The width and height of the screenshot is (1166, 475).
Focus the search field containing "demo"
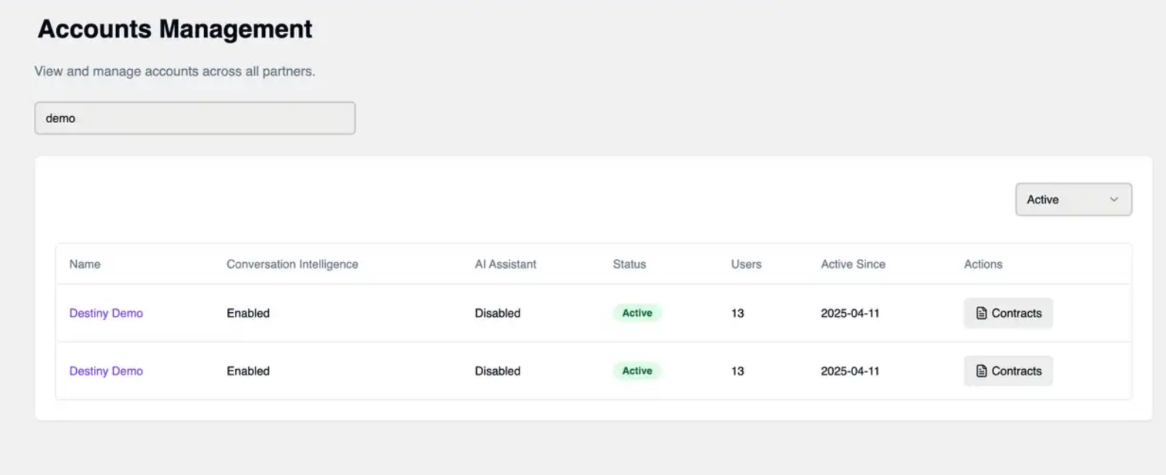pyautogui.click(x=195, y=118)
